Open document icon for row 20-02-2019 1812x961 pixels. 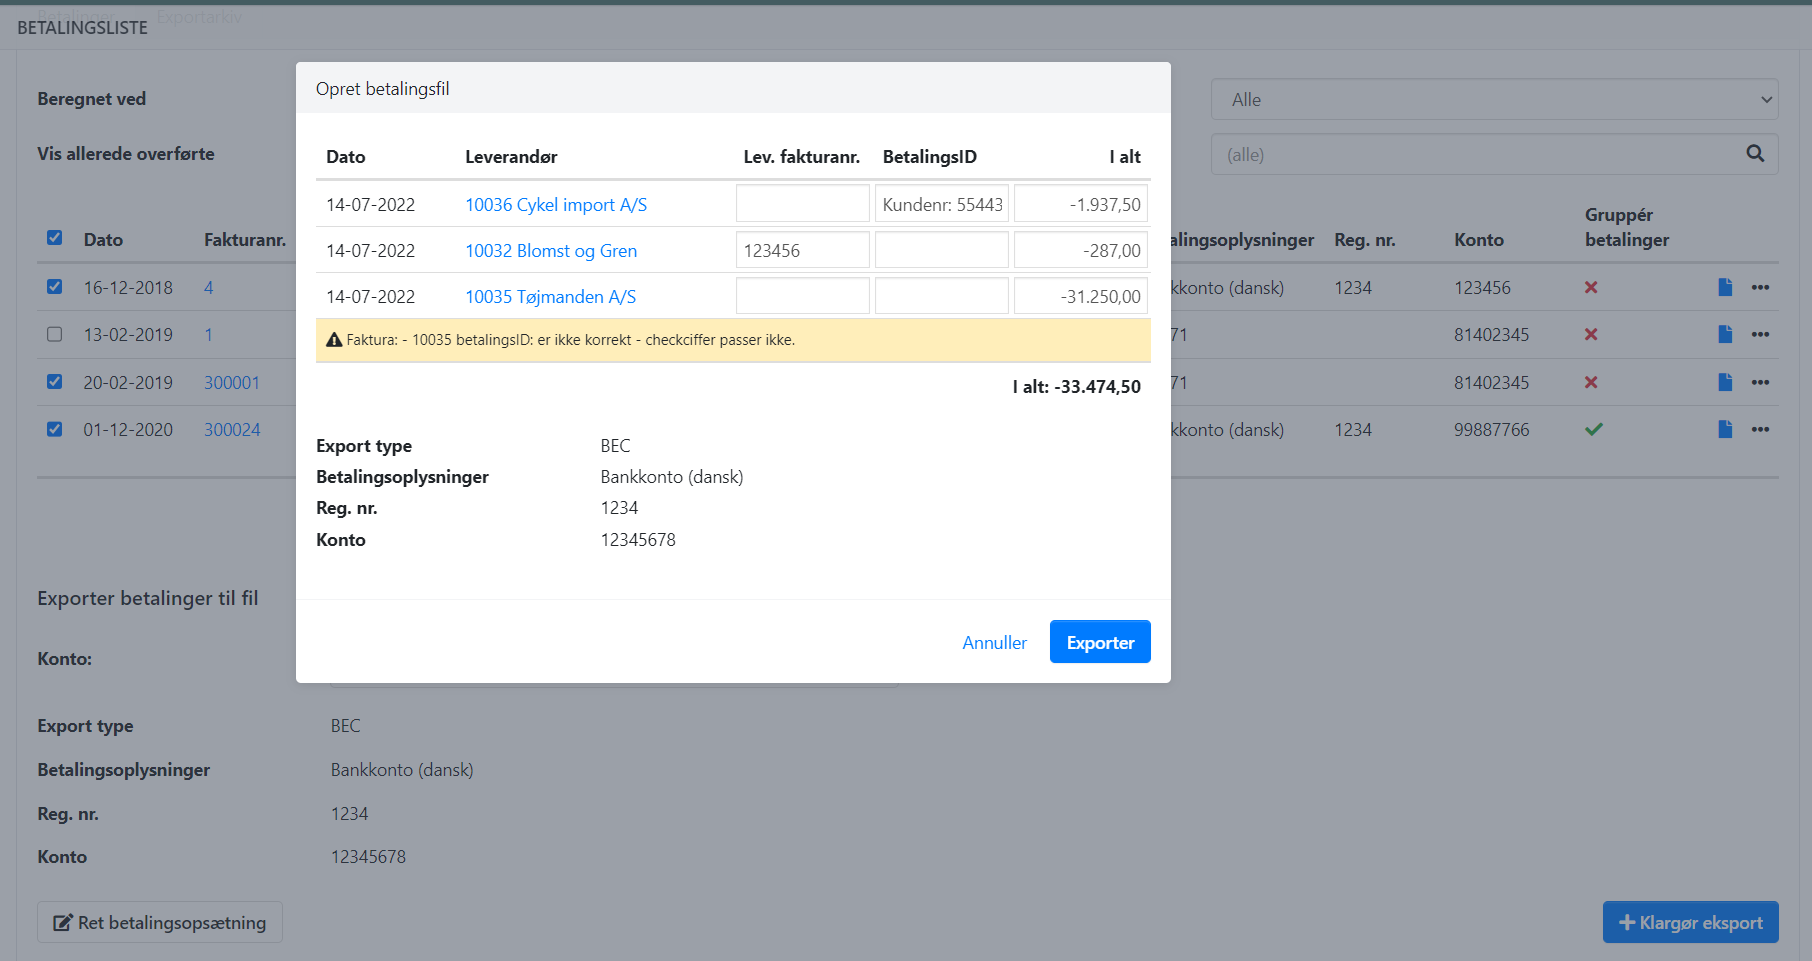point(1725,382)
